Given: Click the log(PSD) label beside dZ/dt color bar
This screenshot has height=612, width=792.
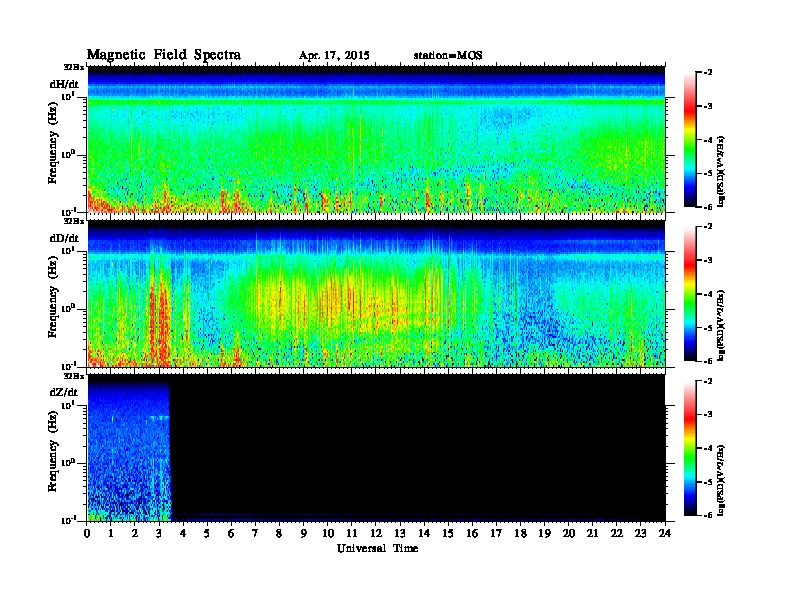Looking at the screenshot, I should pyautogui.click(x=722, y=481).
